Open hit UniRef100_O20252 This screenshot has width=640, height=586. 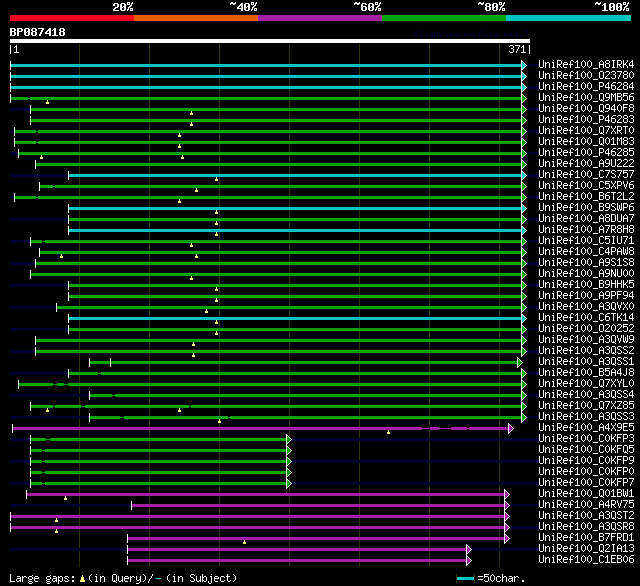point(586,329)
